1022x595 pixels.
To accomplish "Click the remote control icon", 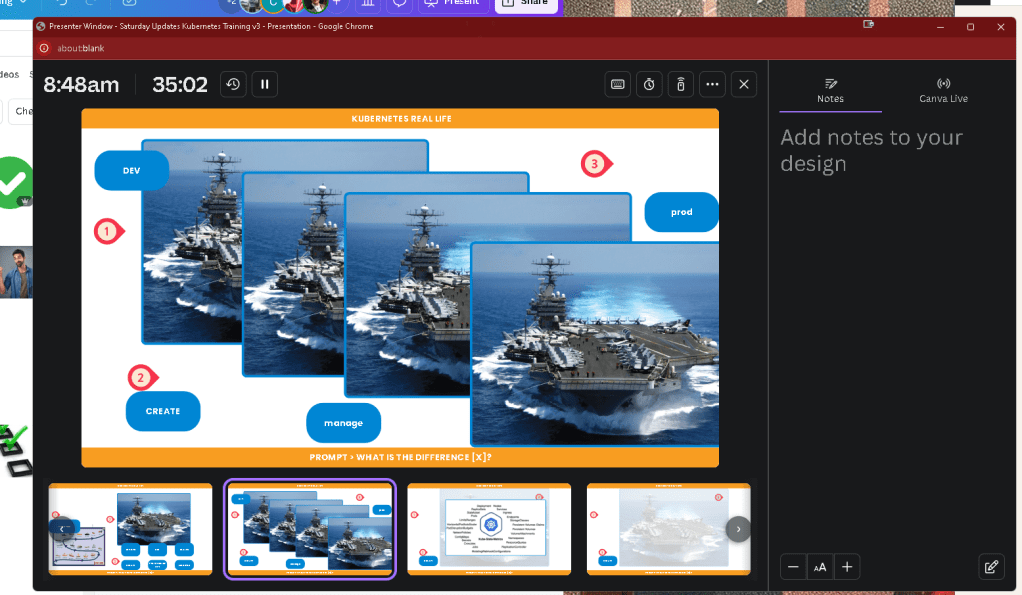I will tap(680, 84).
